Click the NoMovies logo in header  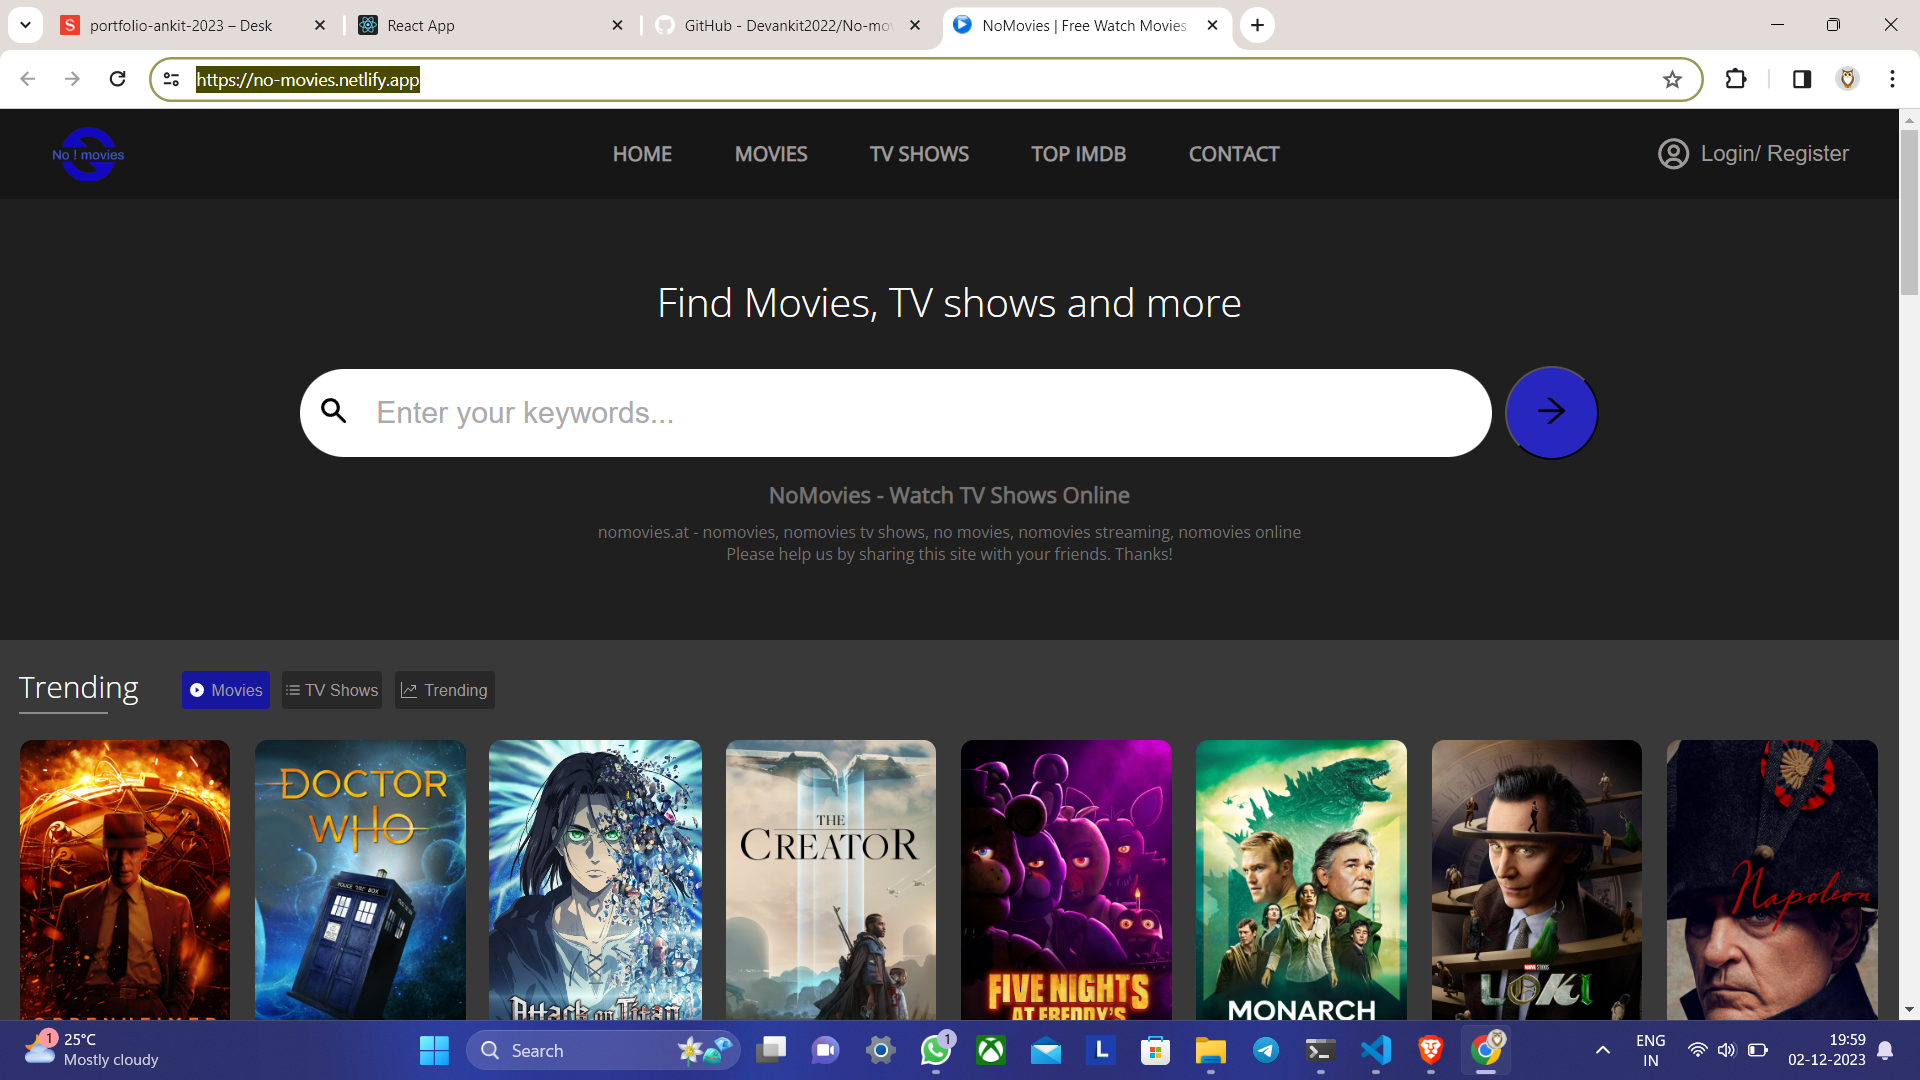pyautogui.click(x=88, y=154)
